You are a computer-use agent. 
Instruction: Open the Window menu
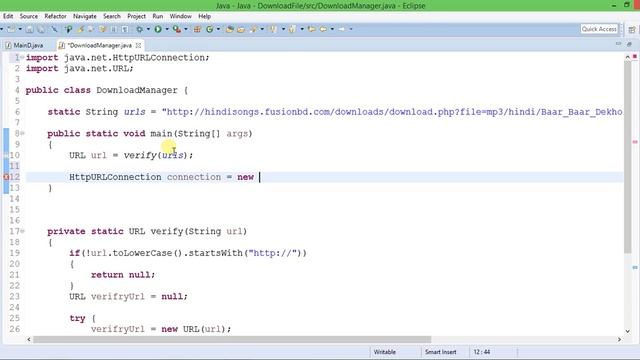coord(180,16)
